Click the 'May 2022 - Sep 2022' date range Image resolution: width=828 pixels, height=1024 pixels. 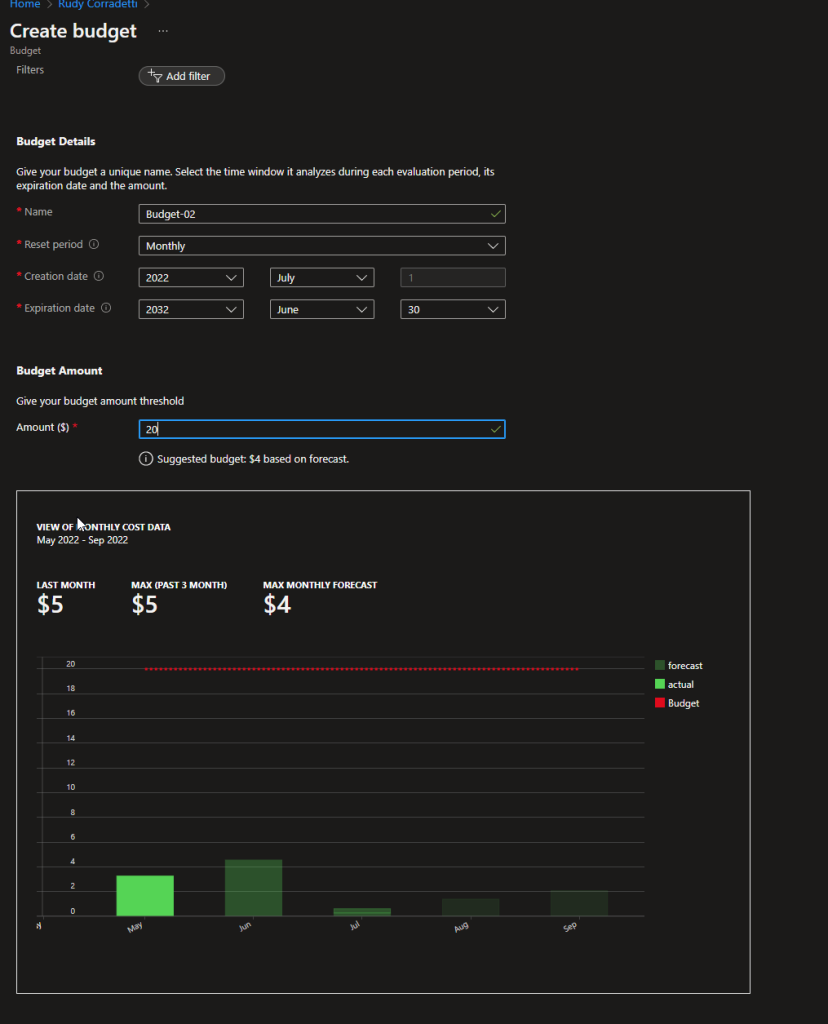pyautogui.click(x=82, y=540)
